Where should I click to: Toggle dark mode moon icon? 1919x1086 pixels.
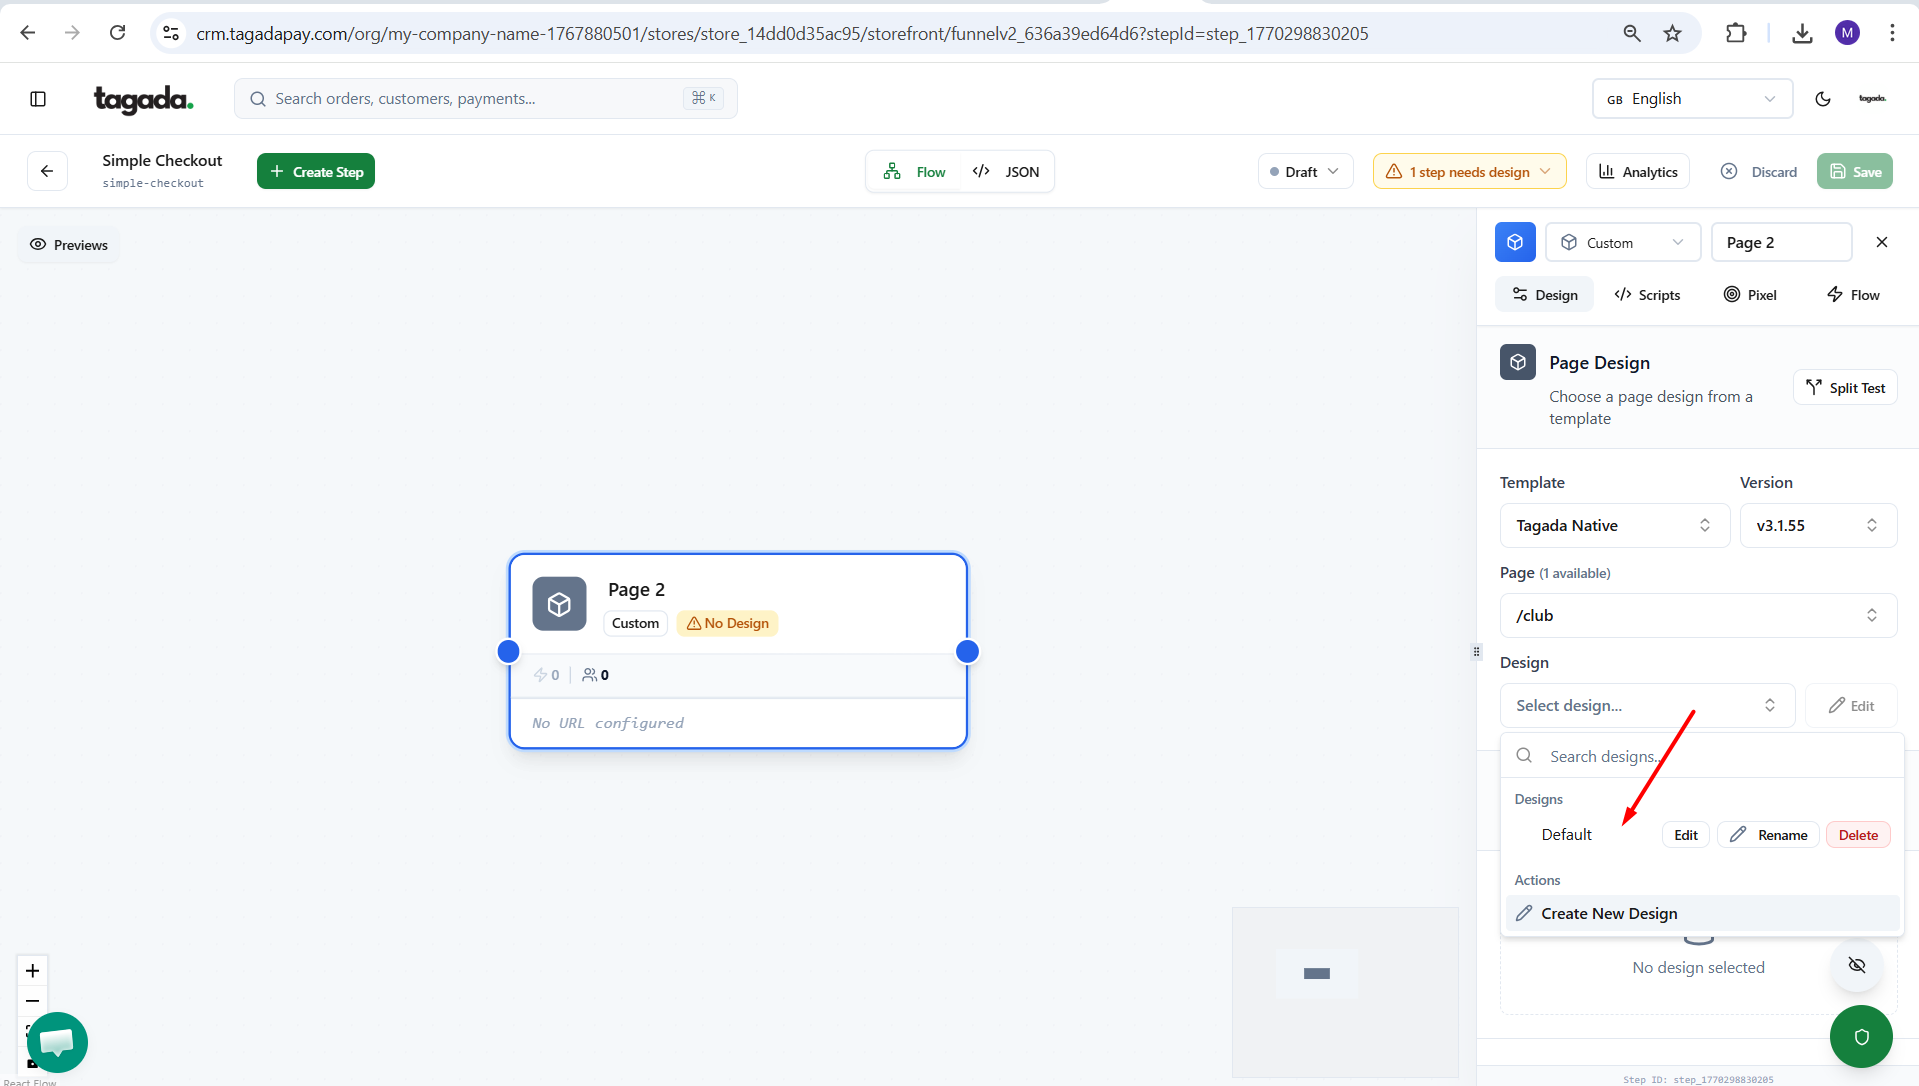[x=1822, y=99]
